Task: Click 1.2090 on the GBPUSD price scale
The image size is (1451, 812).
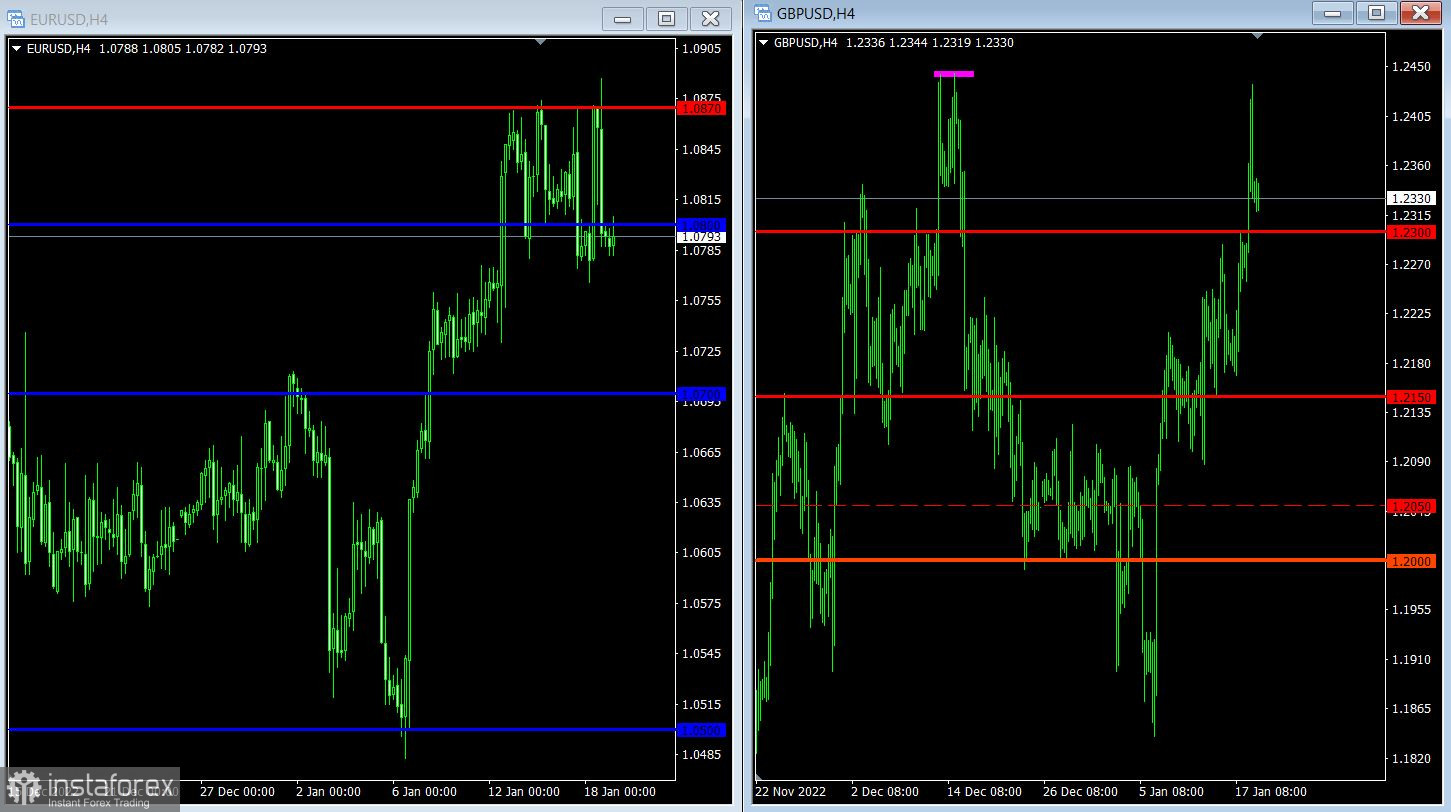Action: [1411, 462]
